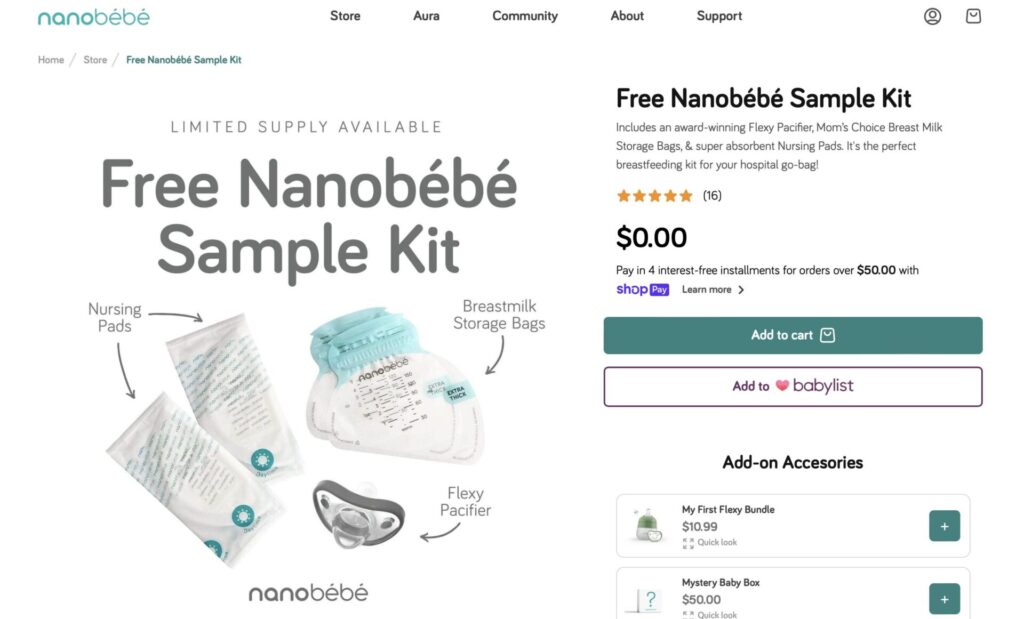Click the Add to Babylist button
1024x619 pixels.
pyautogui.click(x=793, y=386)
